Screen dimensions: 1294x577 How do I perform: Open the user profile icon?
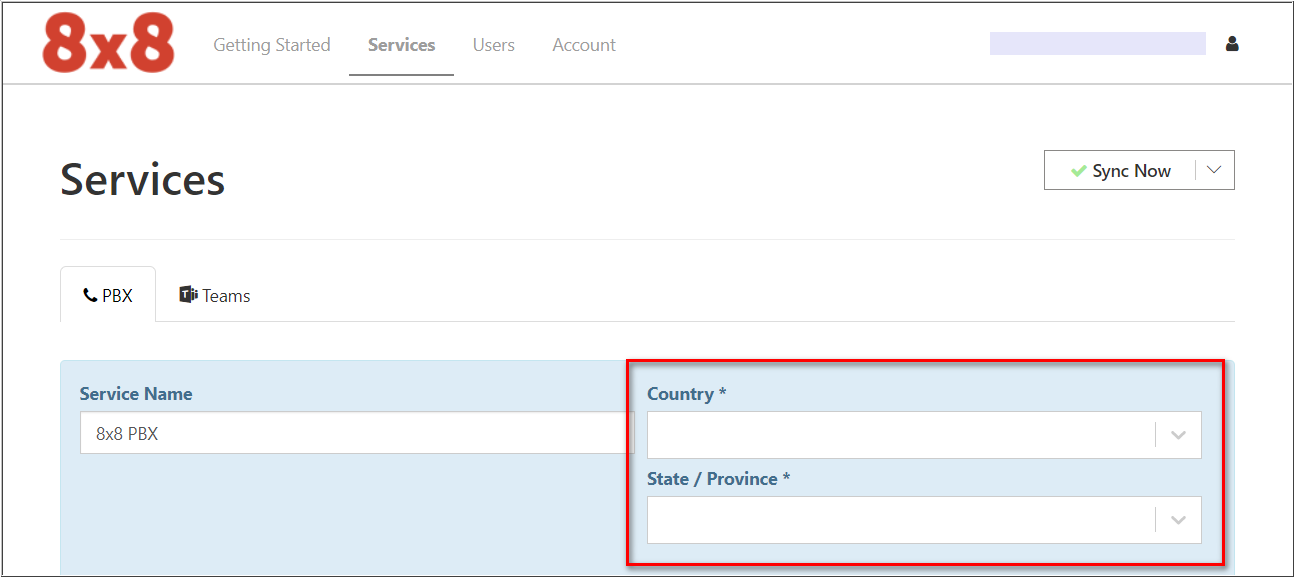[1232, 44]
